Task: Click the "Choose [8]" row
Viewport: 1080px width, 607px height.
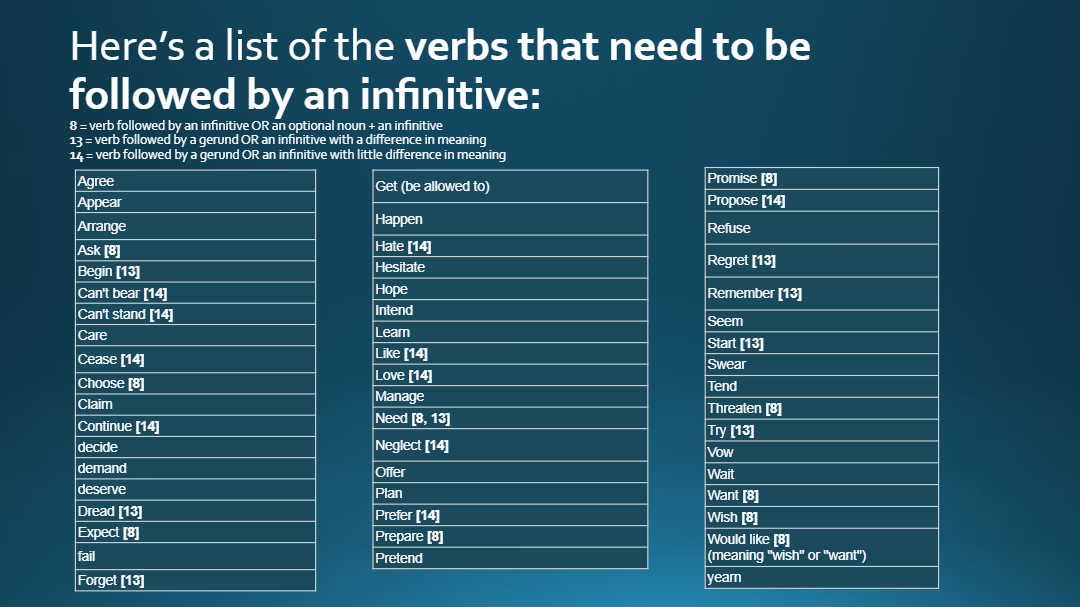Action: point(195,383)
